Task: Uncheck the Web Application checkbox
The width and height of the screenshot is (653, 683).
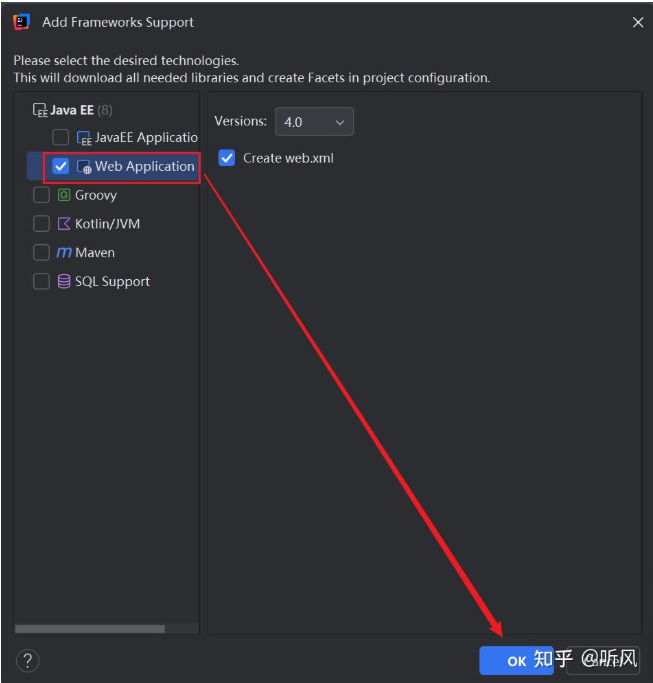Action: 61,166
